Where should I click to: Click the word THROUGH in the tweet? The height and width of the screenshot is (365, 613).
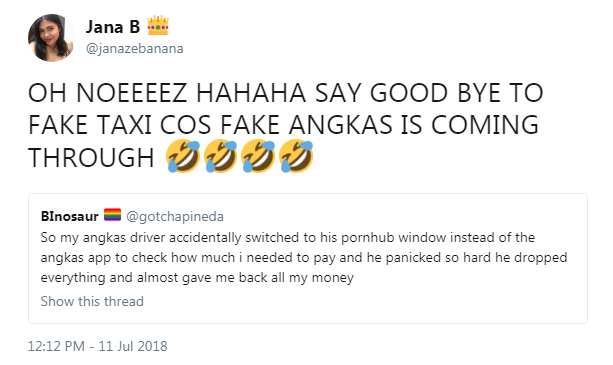coord(91,157)
